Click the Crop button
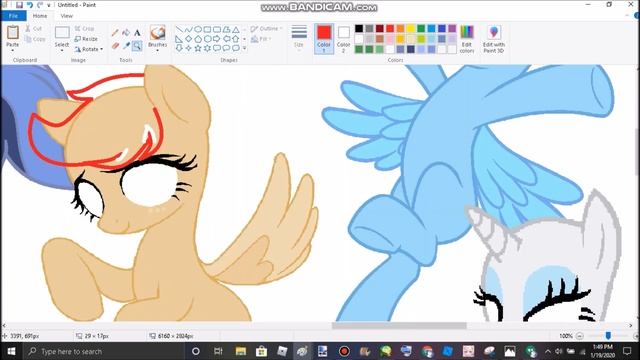The height and width of the screenshot is (360, 640). coord(84,29)
